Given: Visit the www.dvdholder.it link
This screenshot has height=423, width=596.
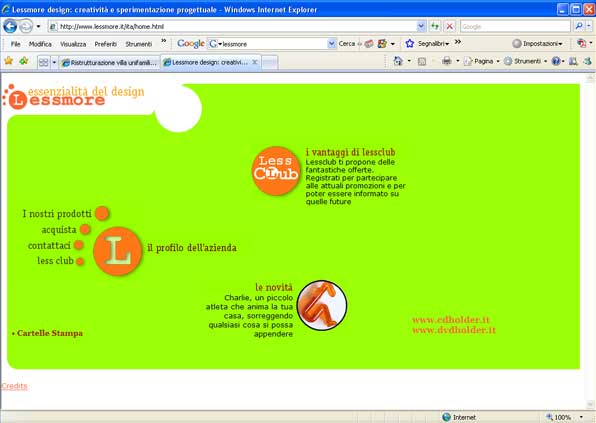Looking at the screenshot, I should pyautogui.click(x=454, y=330).
